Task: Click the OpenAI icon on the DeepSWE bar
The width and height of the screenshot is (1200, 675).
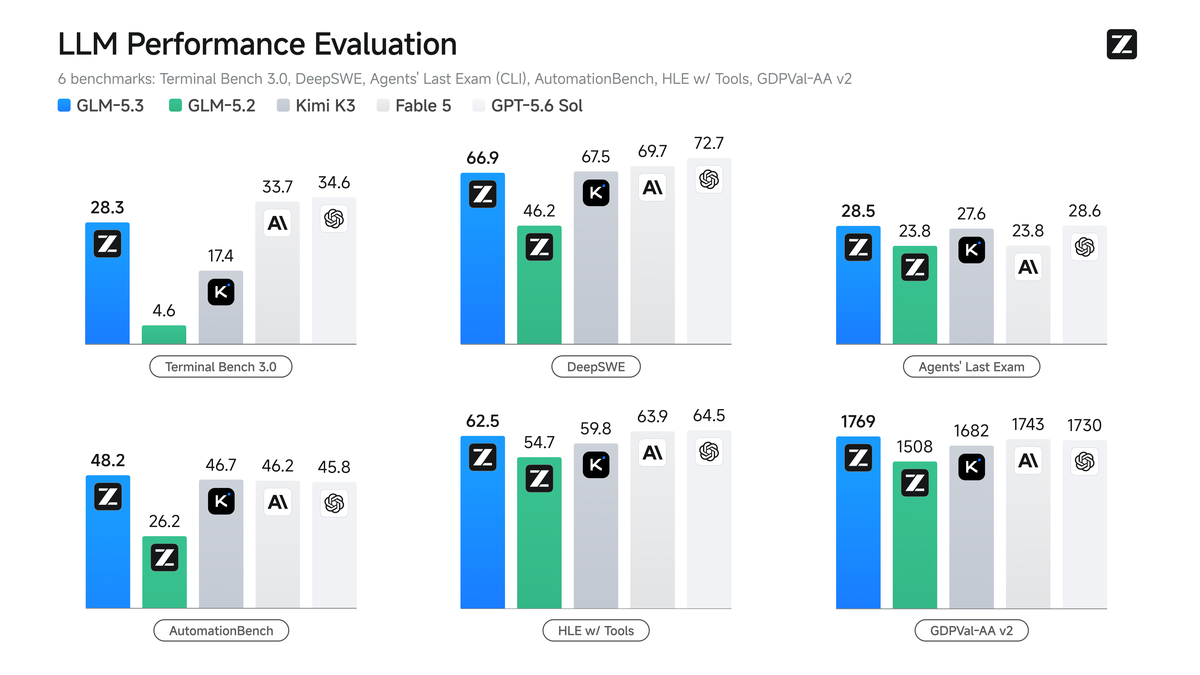Action: coord(709,179)
